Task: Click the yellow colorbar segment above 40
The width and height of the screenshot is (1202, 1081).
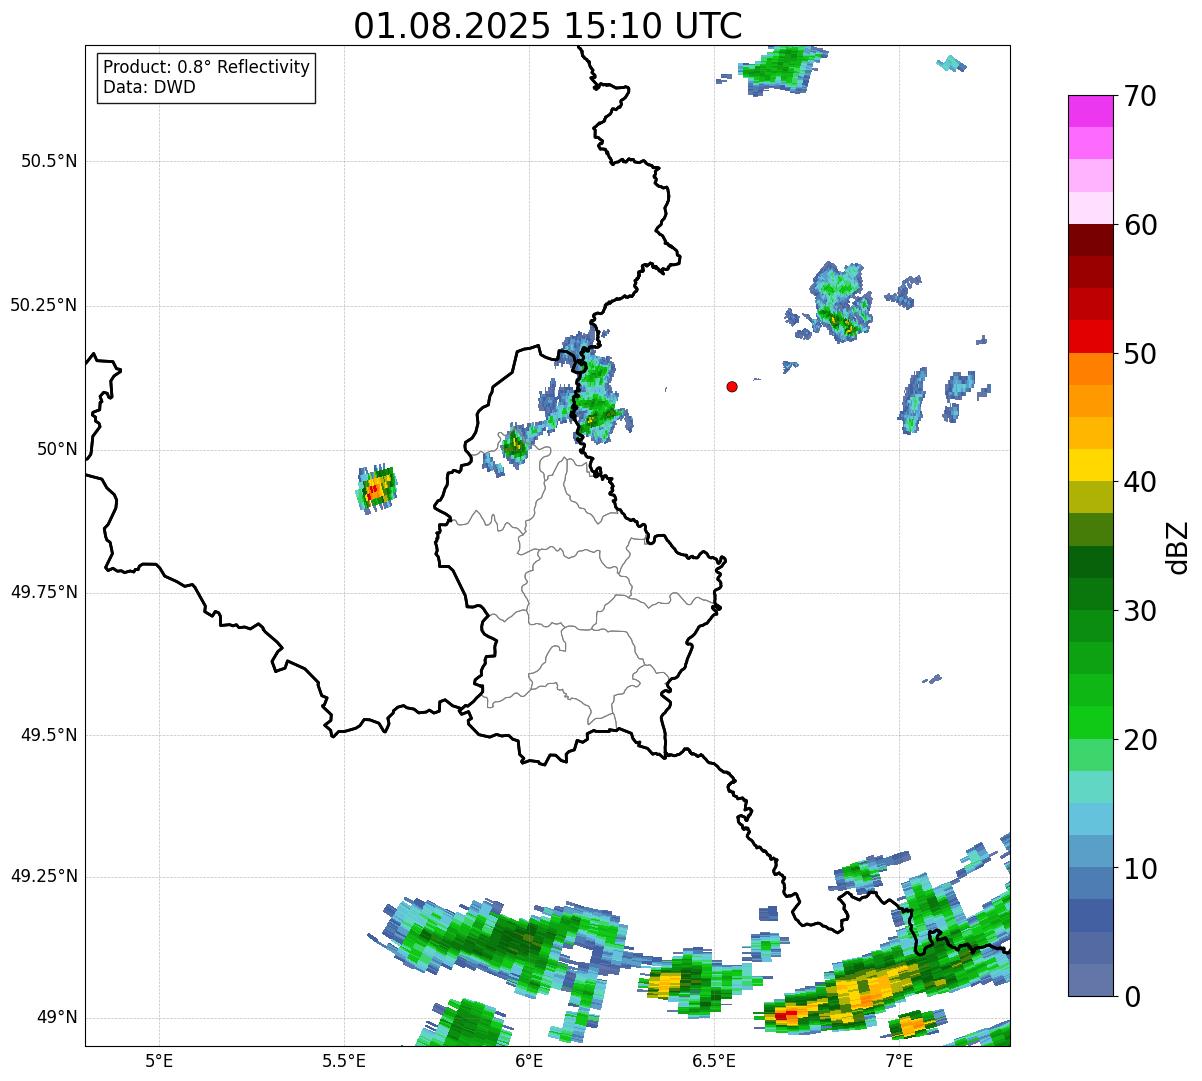Action: click(1090, 465)
